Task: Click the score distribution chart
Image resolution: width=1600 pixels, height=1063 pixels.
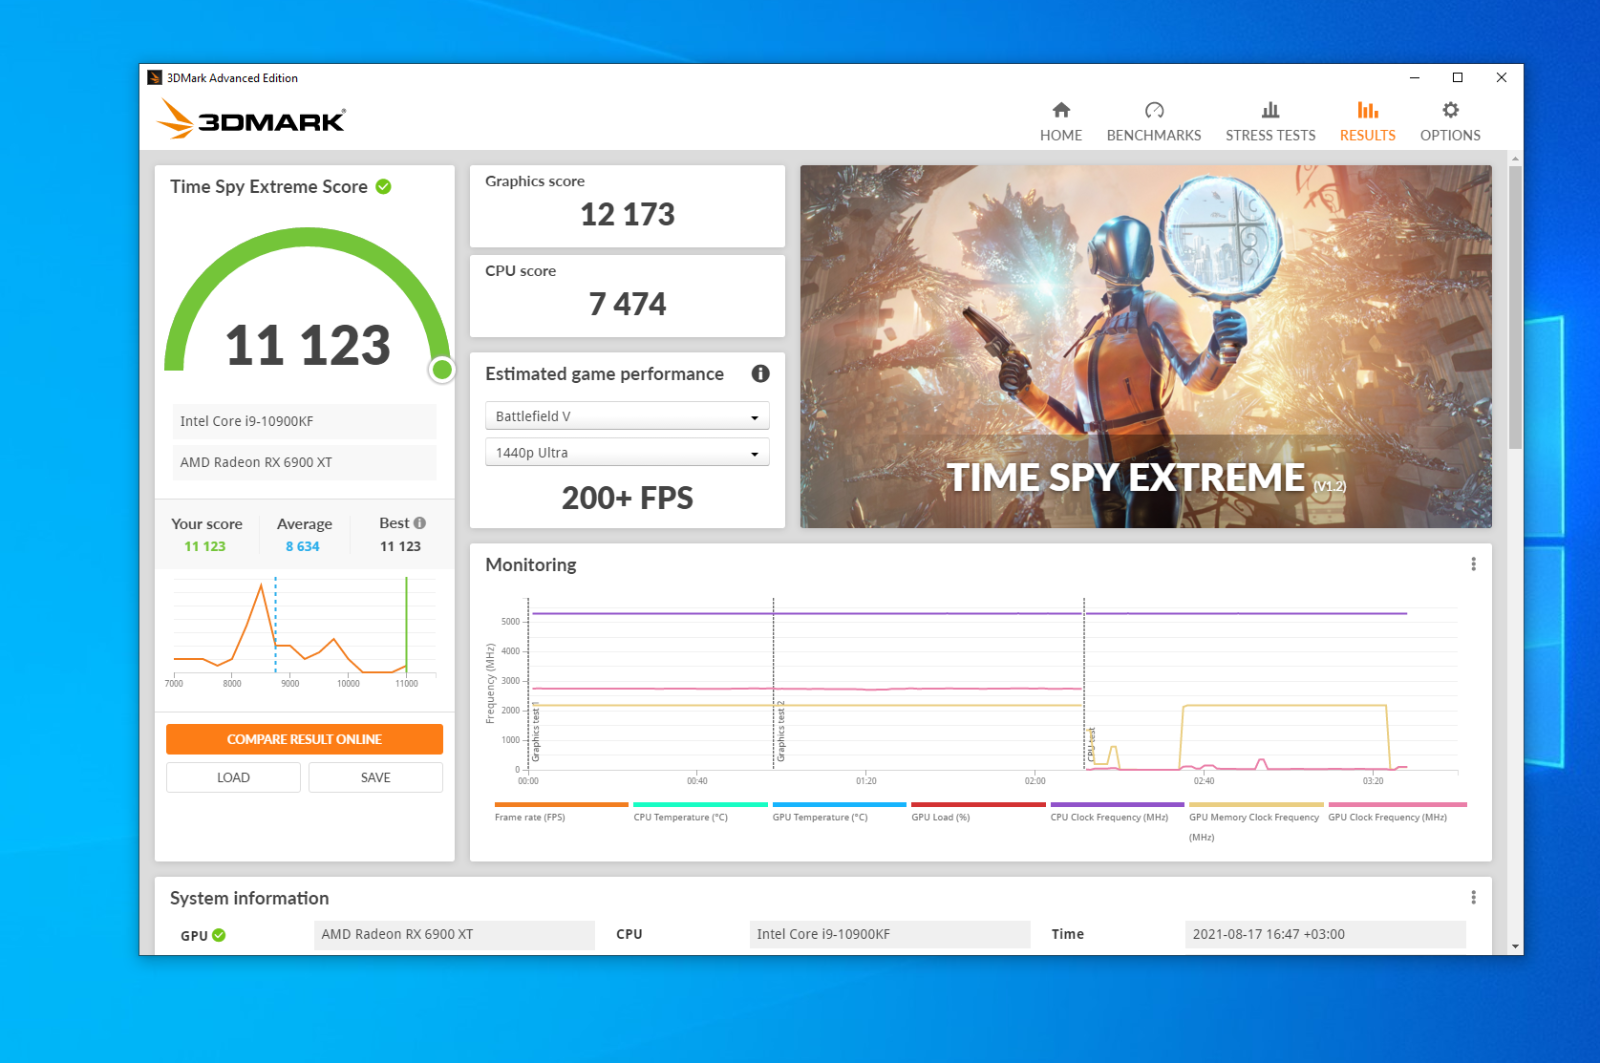Action: point(304,633)
